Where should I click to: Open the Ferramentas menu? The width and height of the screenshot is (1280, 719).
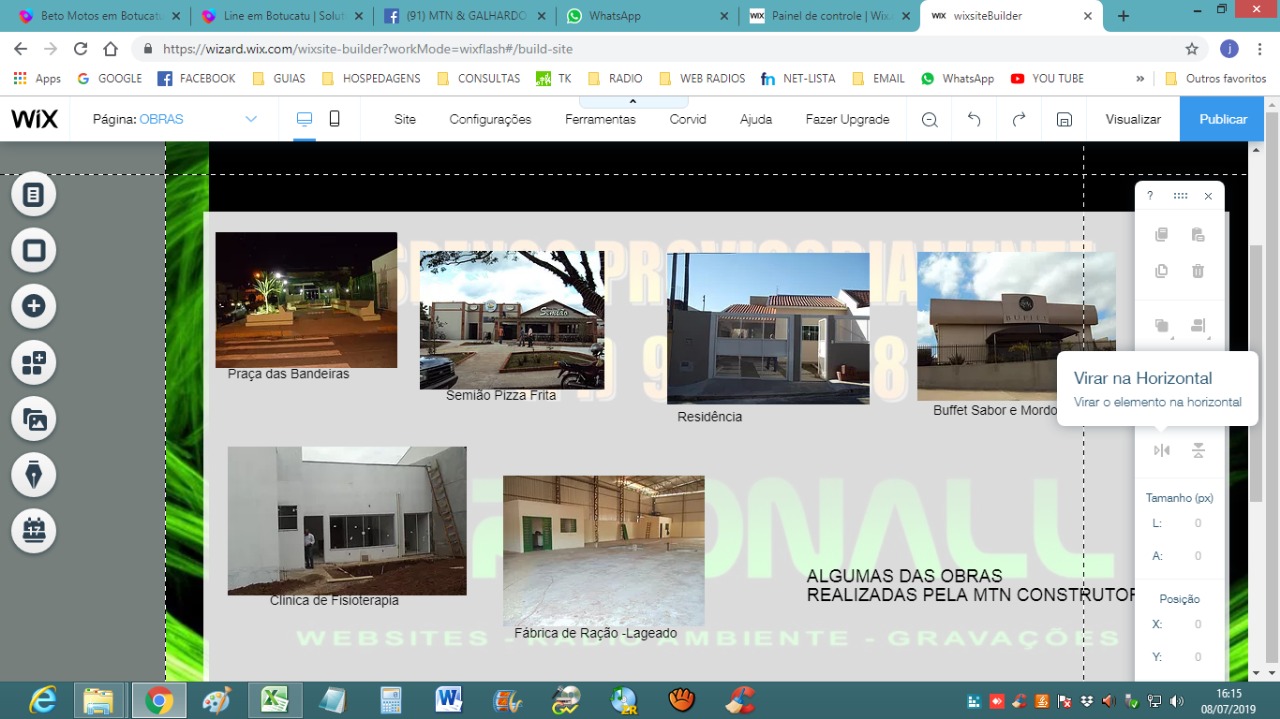pyautogui.click(x=600, y=119)
